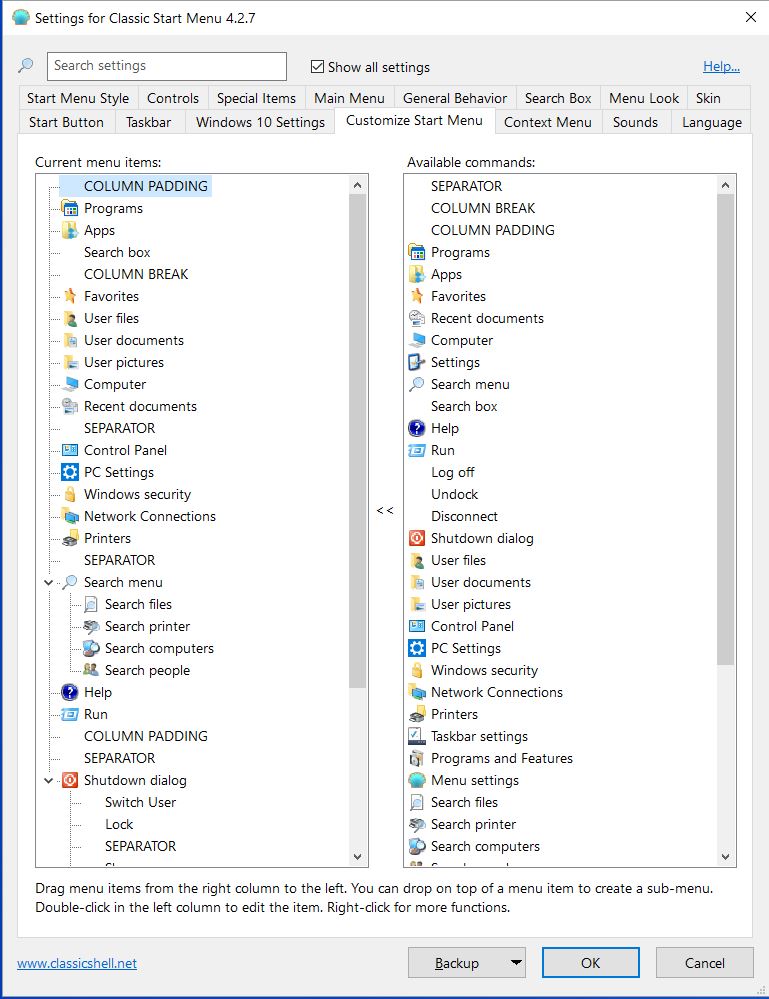The width and height of the screenshot is (769, 999).
Task: Open the Backup button dropdown arrow
Action: point(516,963)
